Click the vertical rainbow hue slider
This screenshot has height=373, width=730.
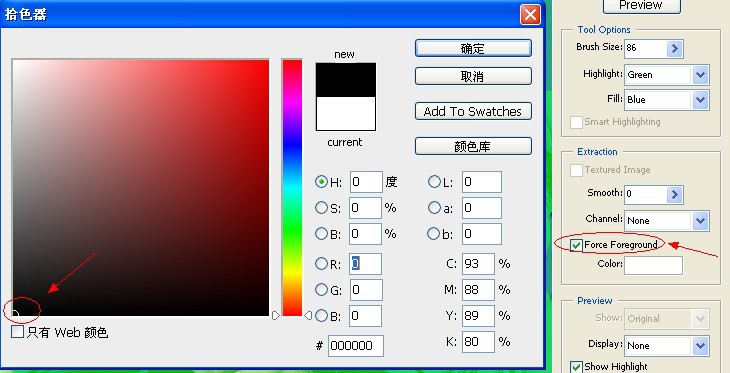click(x=292, y=188)
